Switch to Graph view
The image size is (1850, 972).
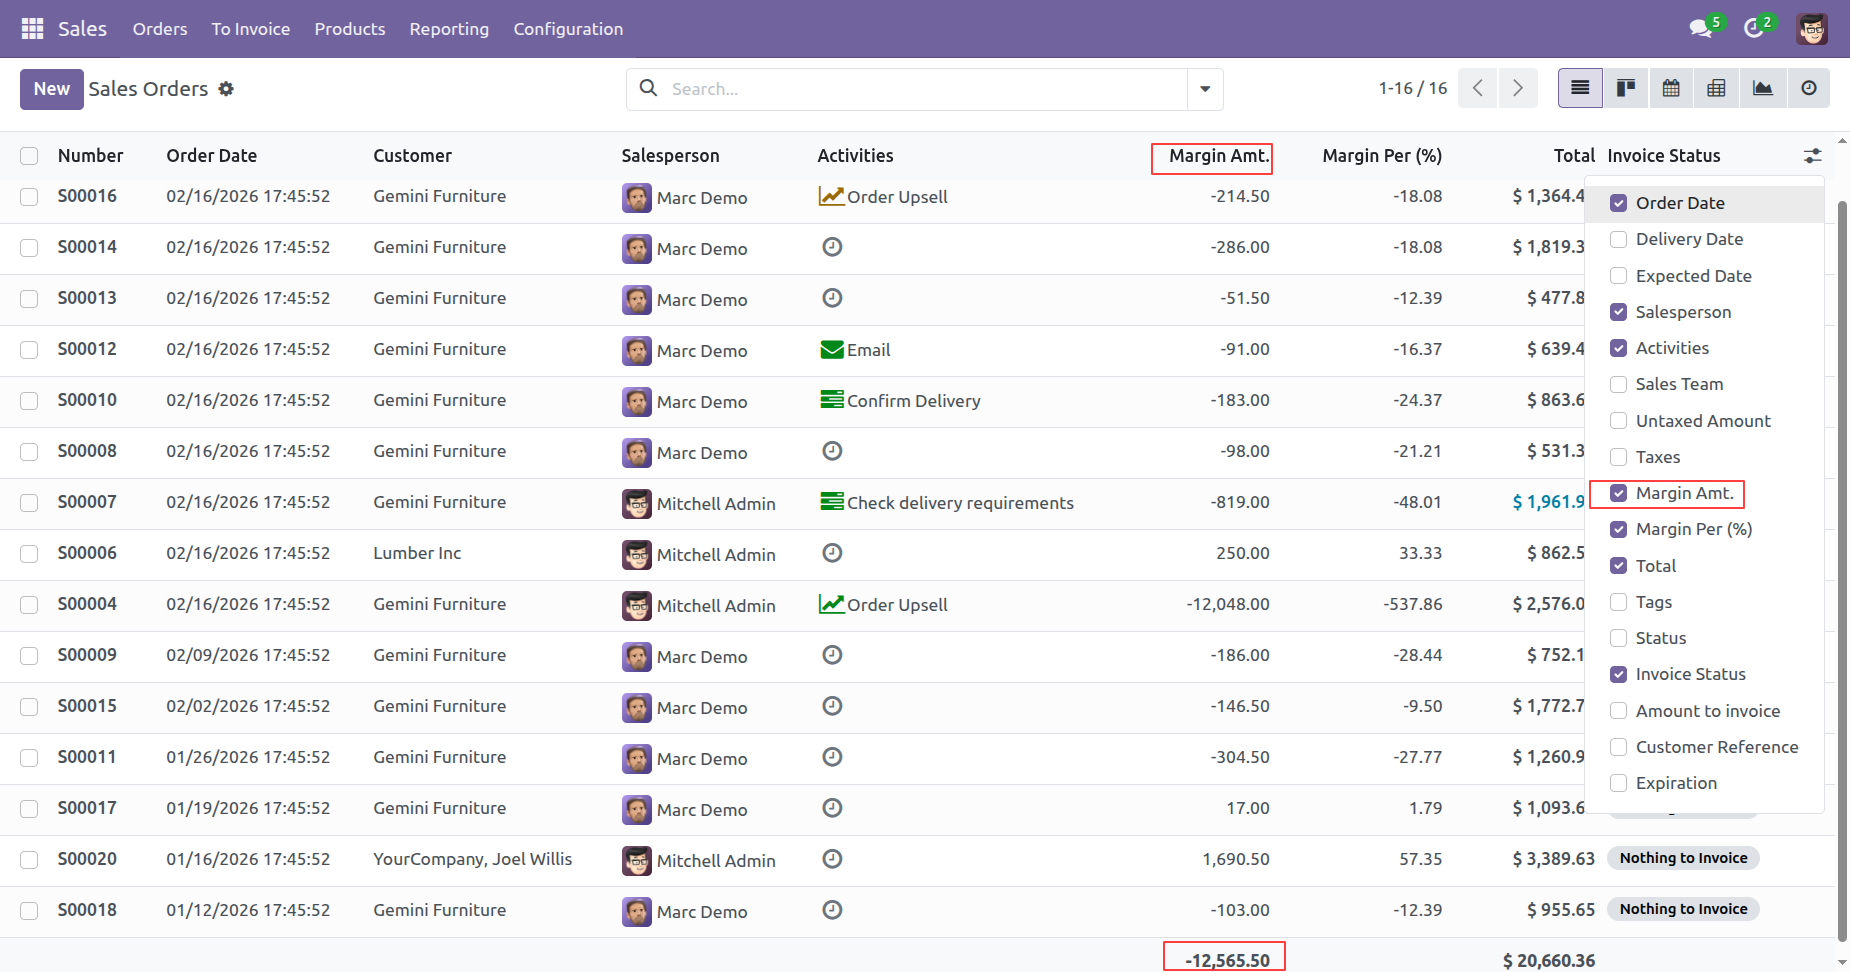point(1762,89)
